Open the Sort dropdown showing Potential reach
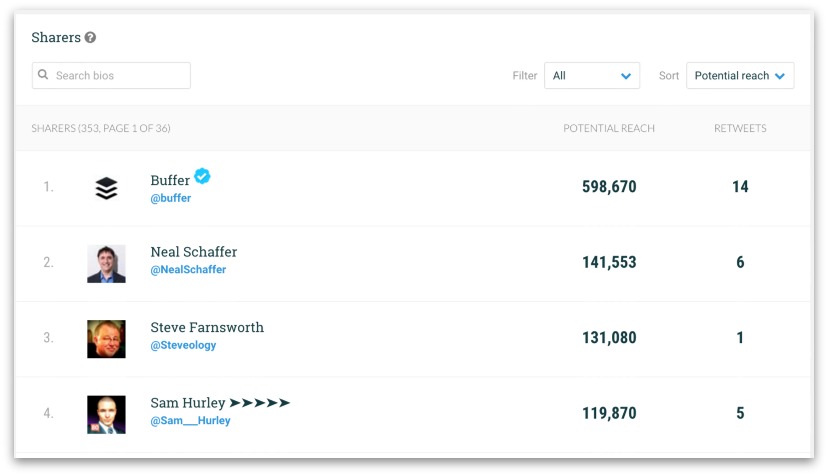 coord(740,76)
